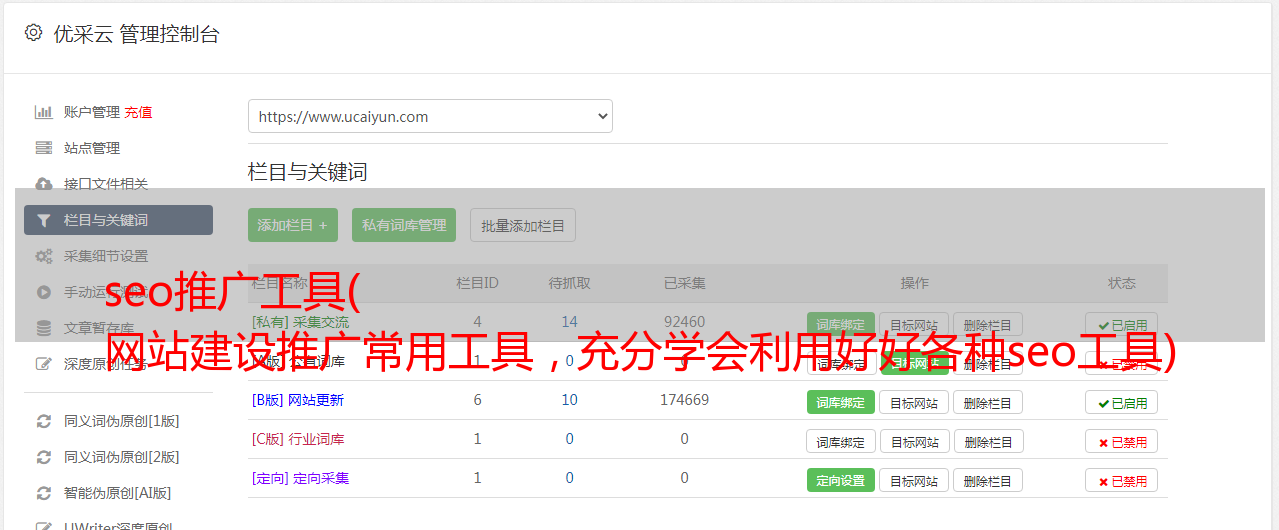Click the 92460 collected count
This screenshot has width=1279, height=530.
(x=684, y=322)
